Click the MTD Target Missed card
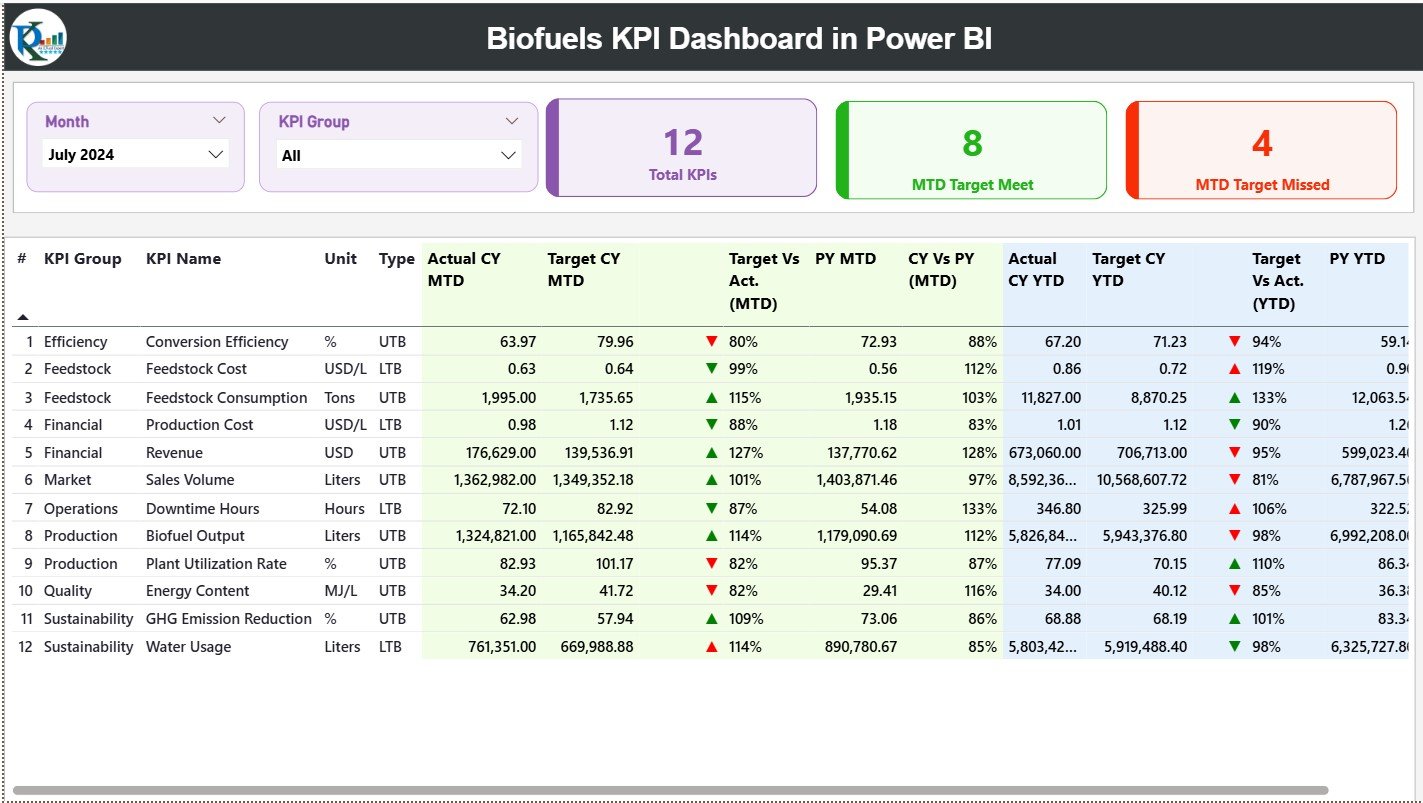This screenshot has width=1423, height=803. [1260, 148]
